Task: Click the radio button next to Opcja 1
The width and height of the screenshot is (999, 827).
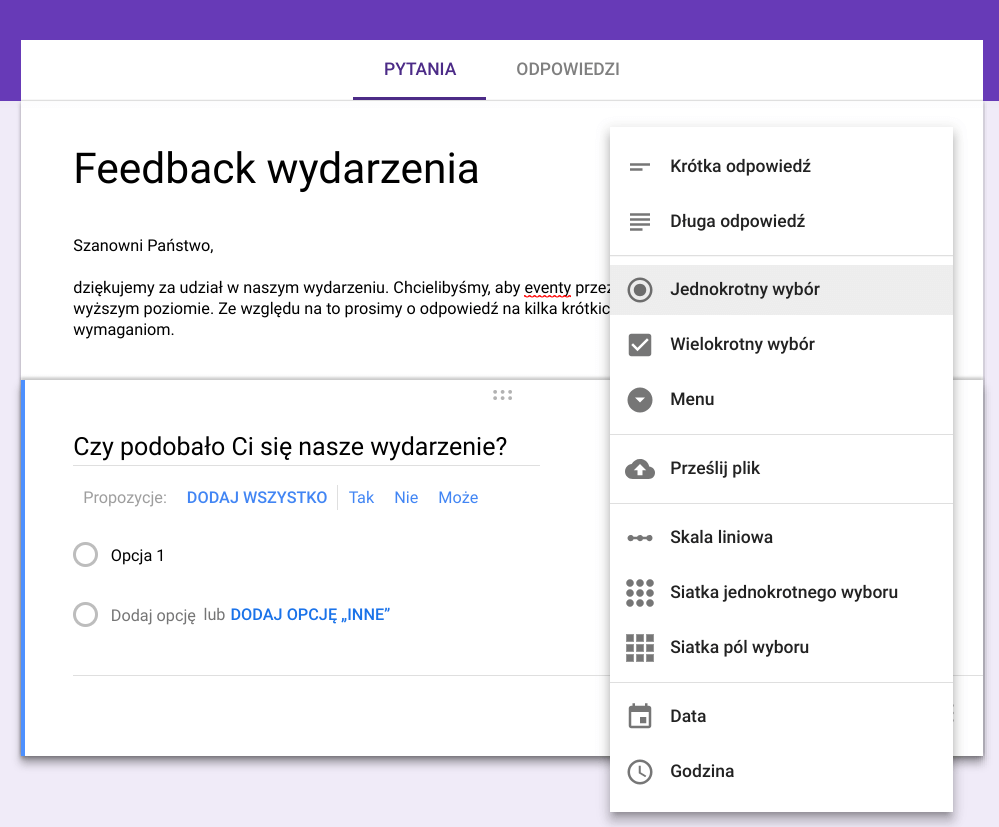Action: (85, 555)
